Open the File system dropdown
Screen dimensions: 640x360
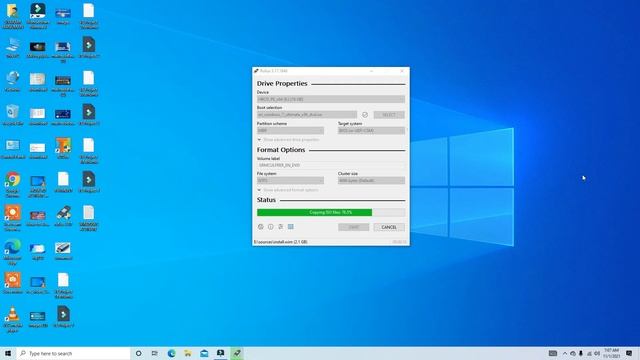(x=290, y=180)
